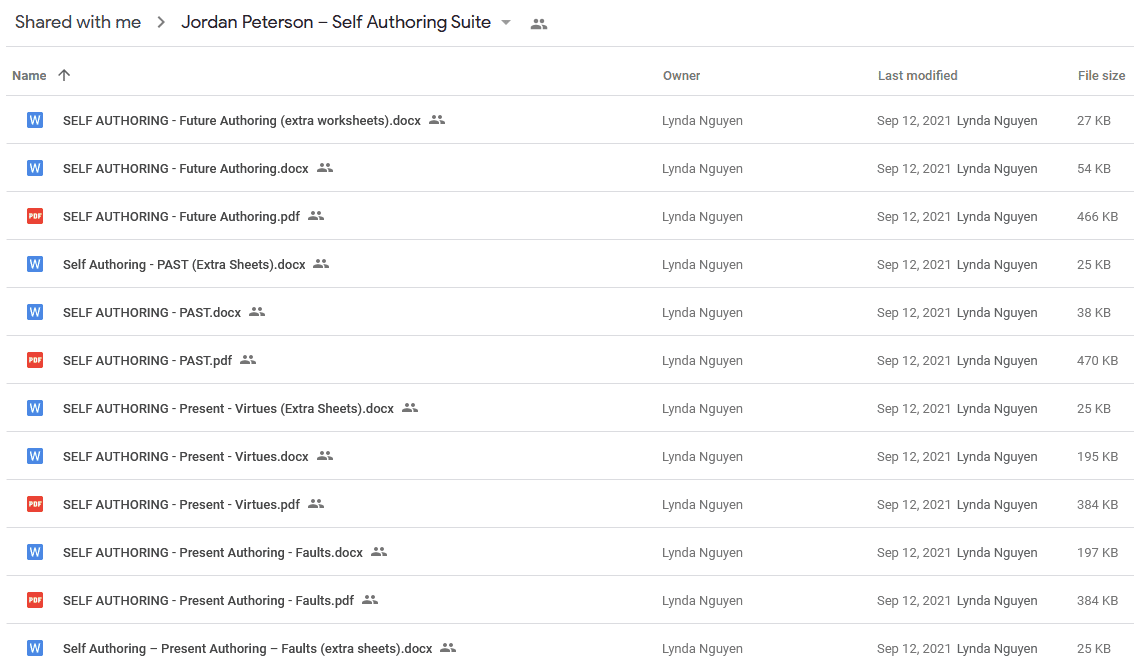Click Word icon for Present - Virtues.docx

[35, 456]
